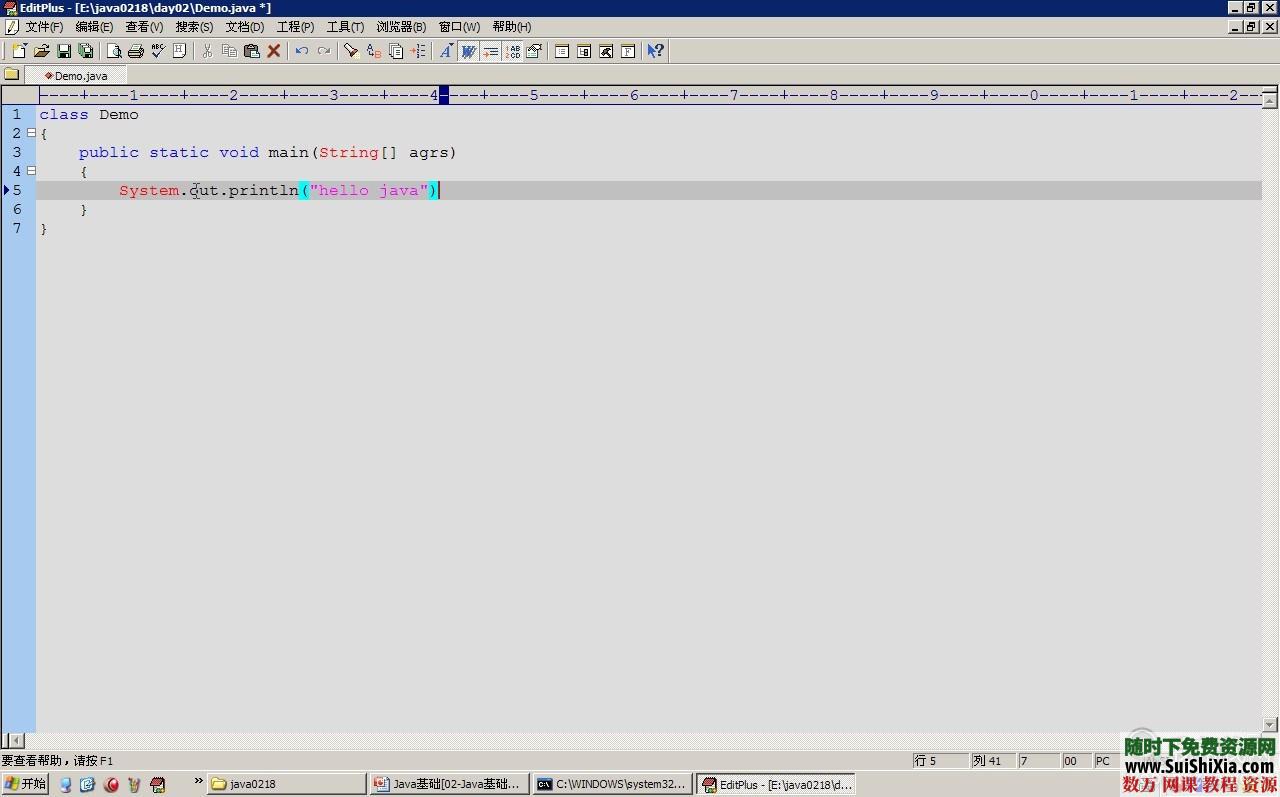1280x797 pixels.
Task: Click the Find flashlight icon
Action: coord(351,51)
